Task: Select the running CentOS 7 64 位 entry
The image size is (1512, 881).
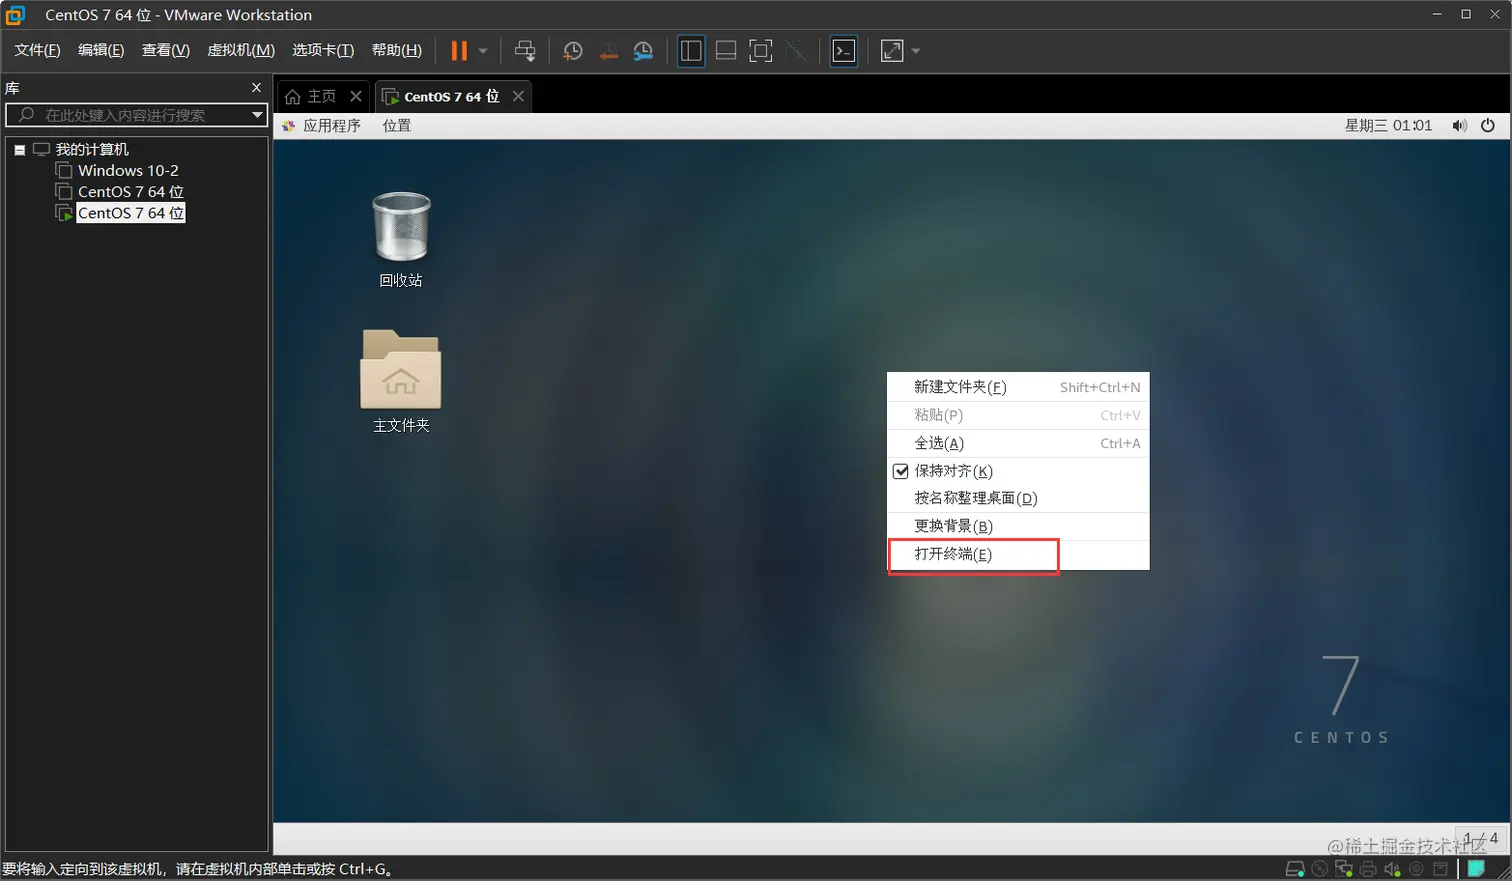Action: [131, 213]
